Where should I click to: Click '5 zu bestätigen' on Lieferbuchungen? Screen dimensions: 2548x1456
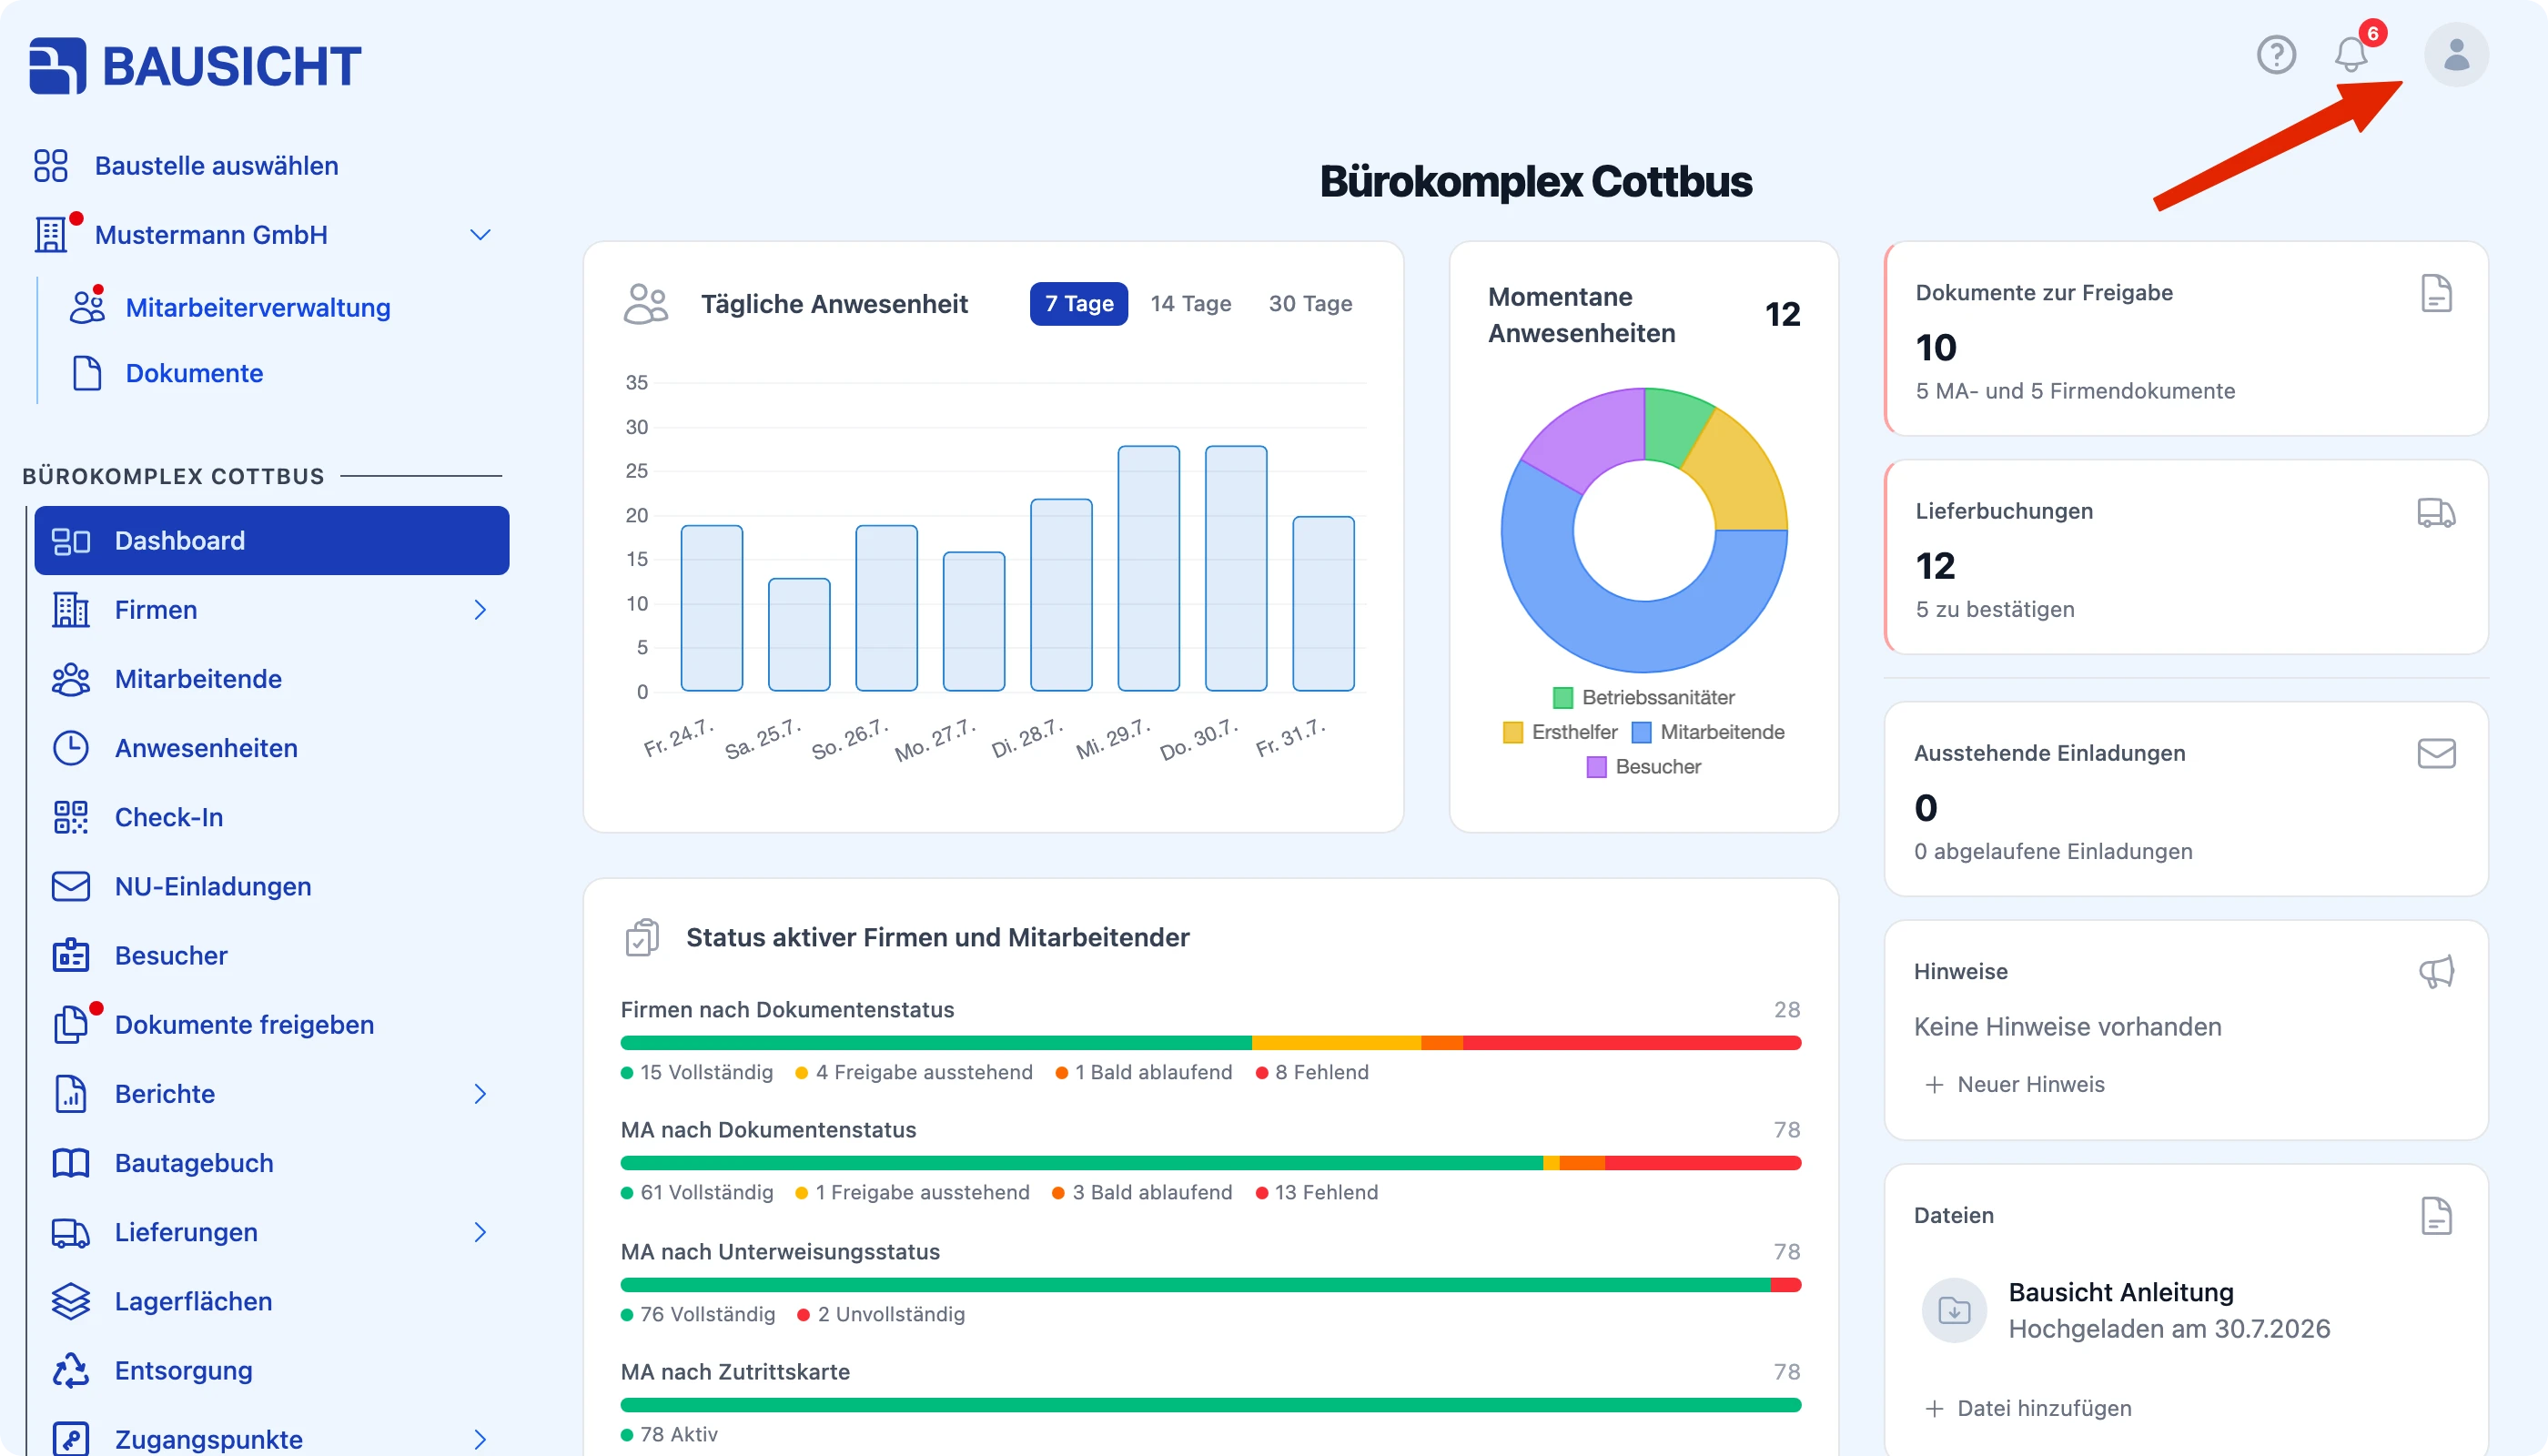coord(1994,609)
